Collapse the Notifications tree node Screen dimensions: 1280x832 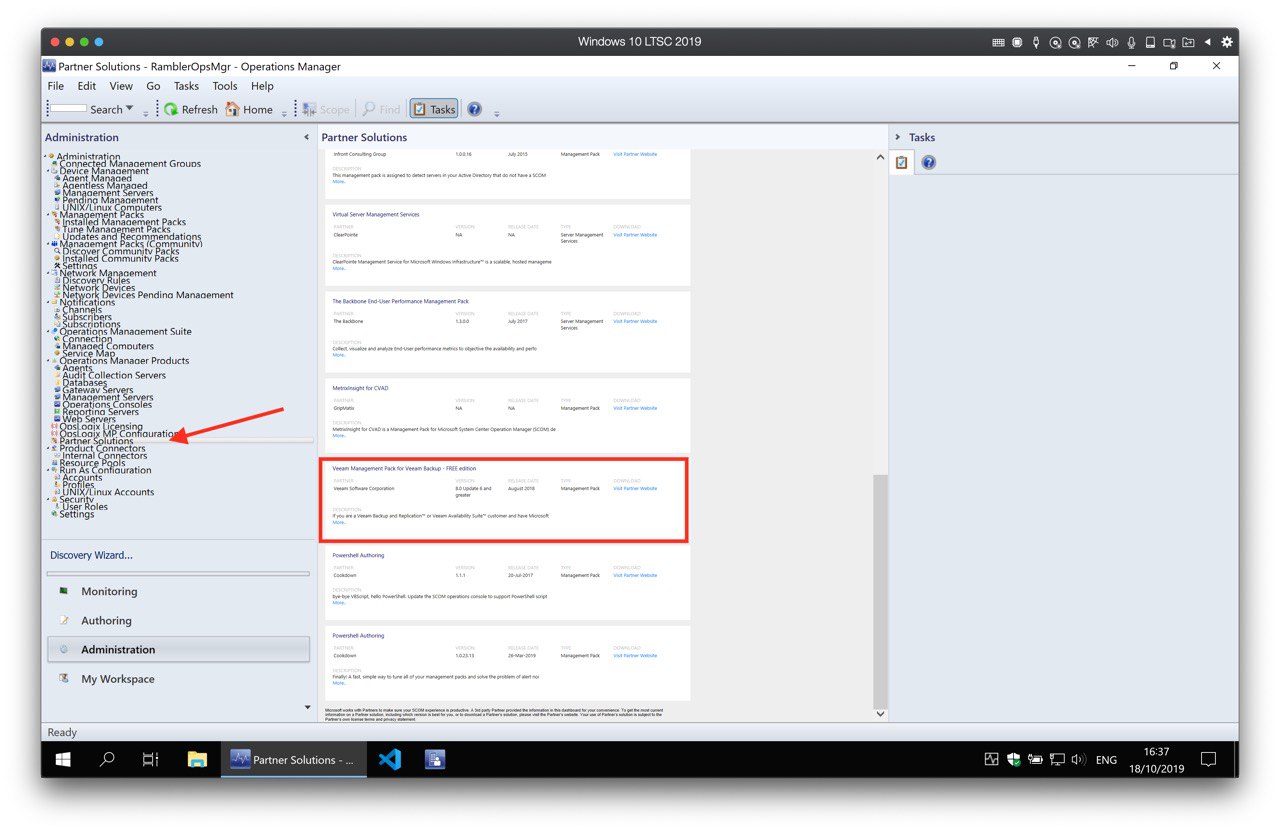[x=46, y=302]
